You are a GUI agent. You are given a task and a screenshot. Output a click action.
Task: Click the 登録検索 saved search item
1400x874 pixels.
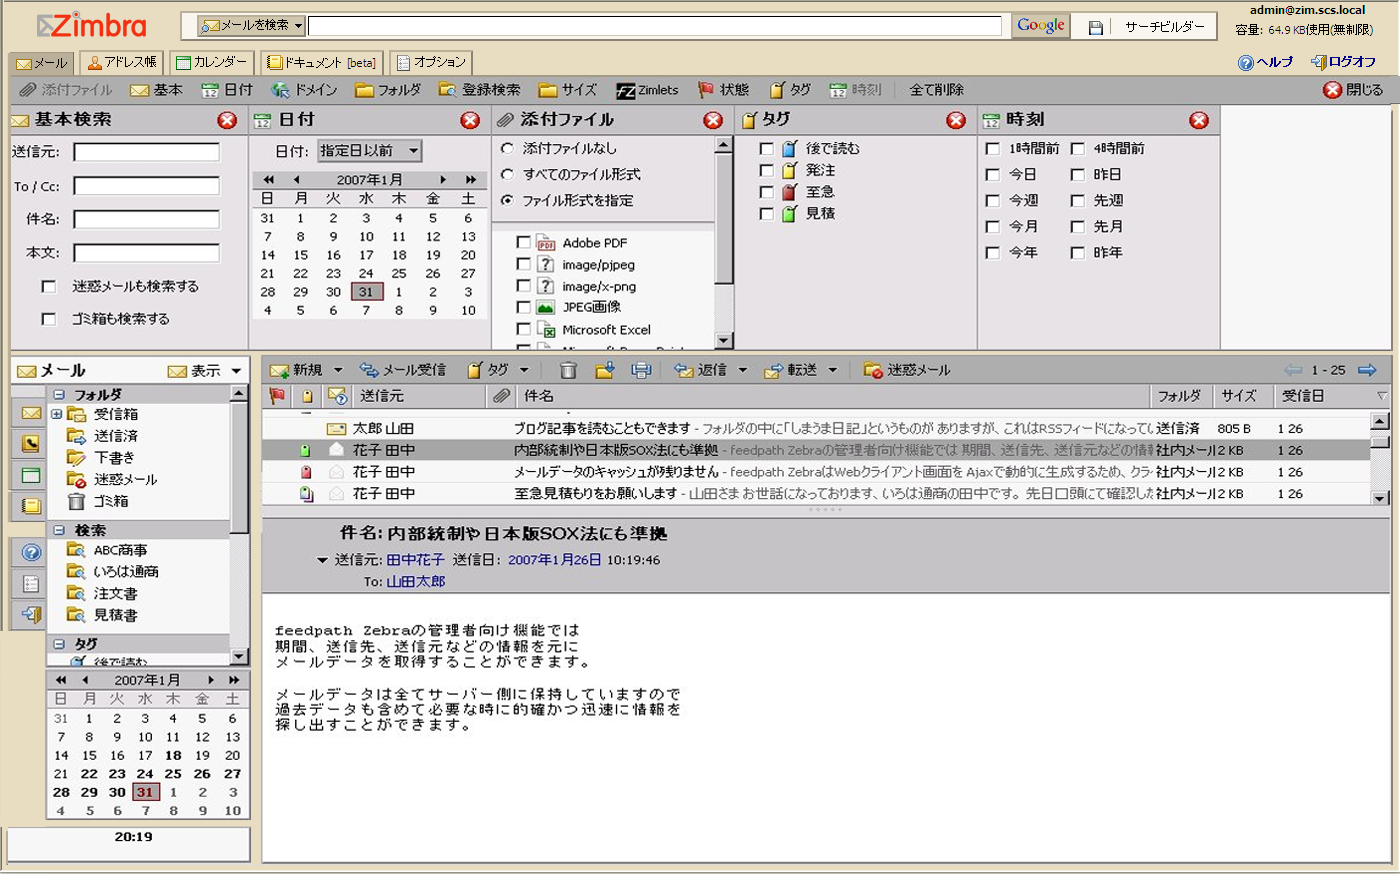tap(479, 90)
